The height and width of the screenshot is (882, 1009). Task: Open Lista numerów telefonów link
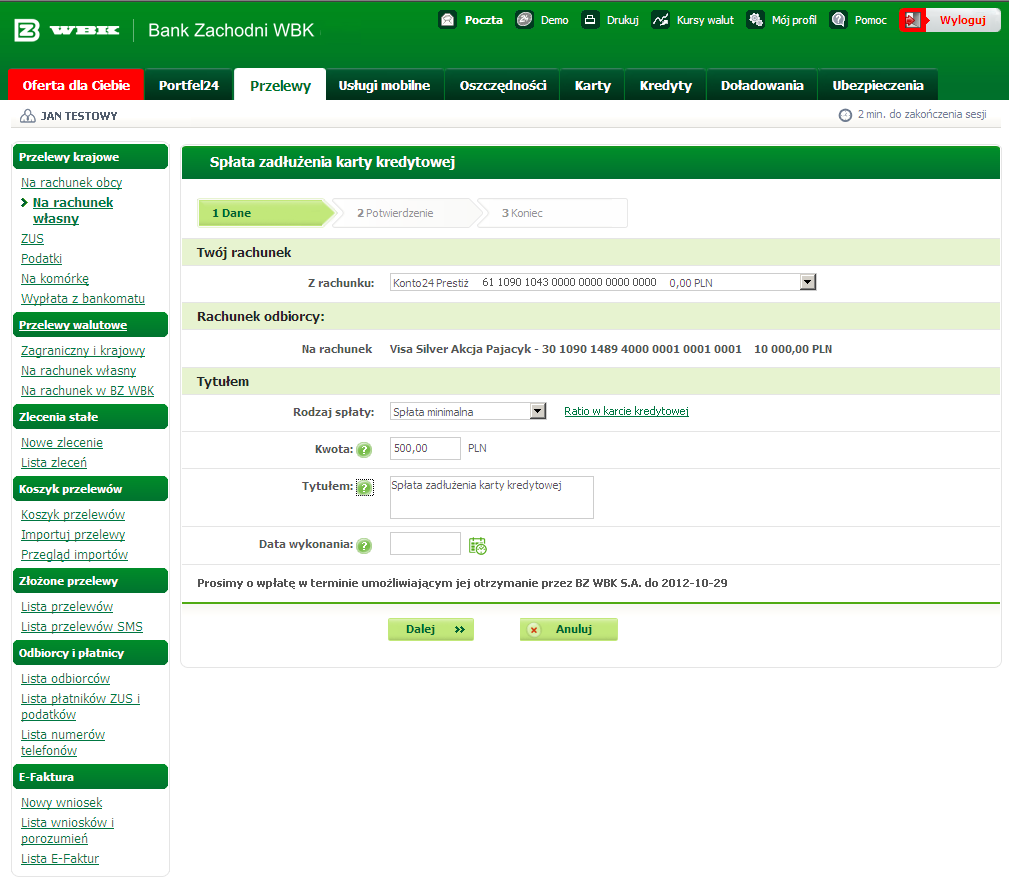point(62,742)
